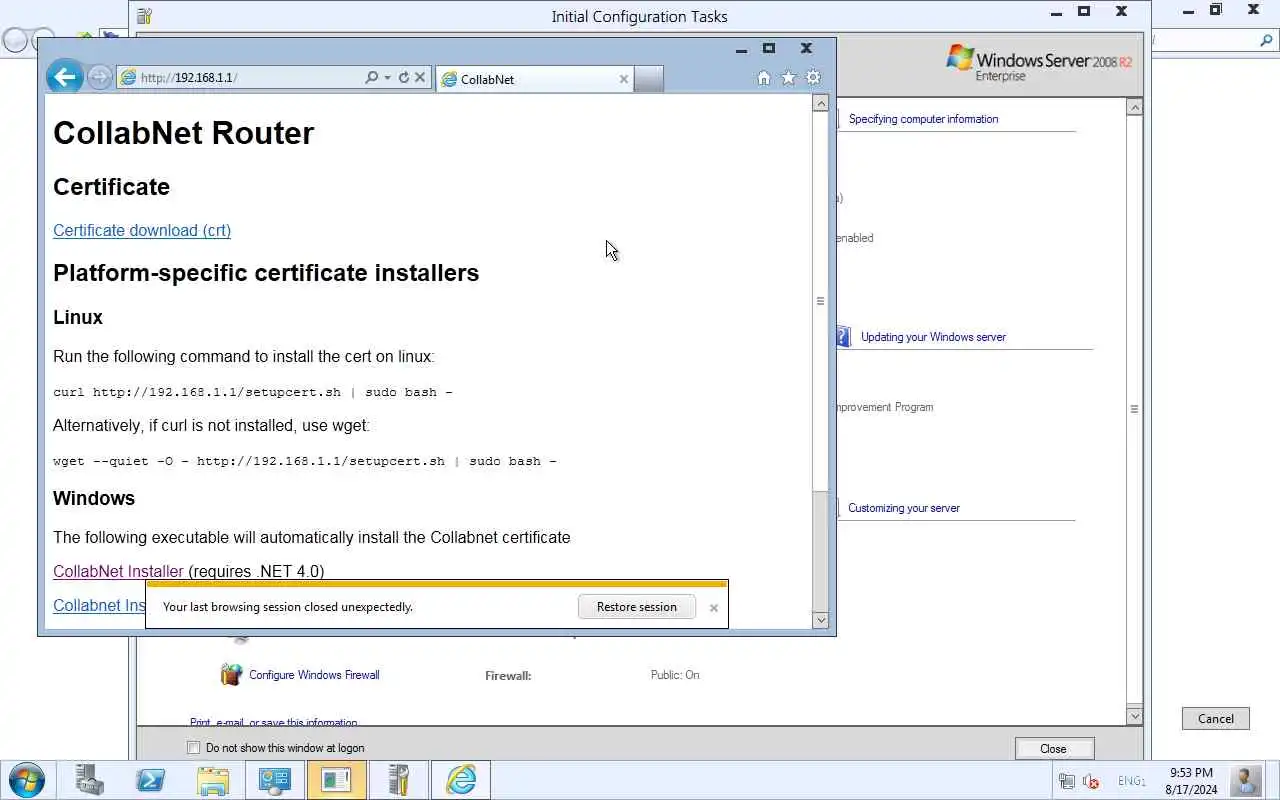The width and height of the screenshot is (1280, 800).
Task: Open address bar autocomplete dropdown arrow
Action: [x=387, y=77]
